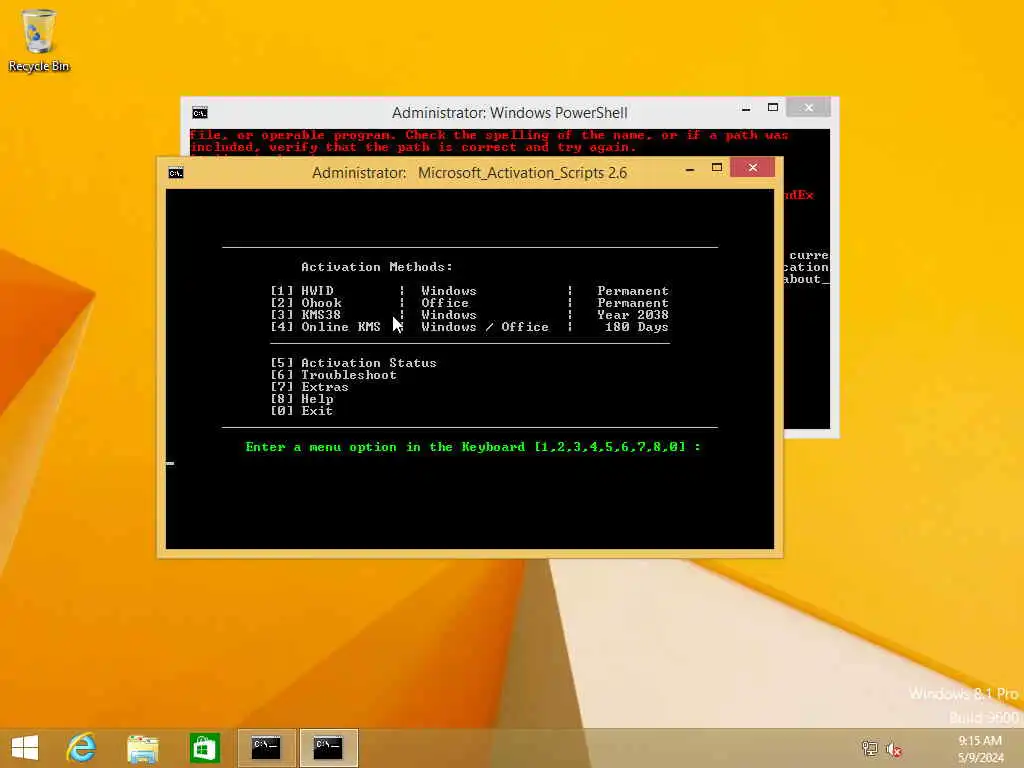Image resolution: width=1024 pixels, height=768 pixels.
Task: Maximize the Activation Scripts window
Action: (x=716, y=168)
